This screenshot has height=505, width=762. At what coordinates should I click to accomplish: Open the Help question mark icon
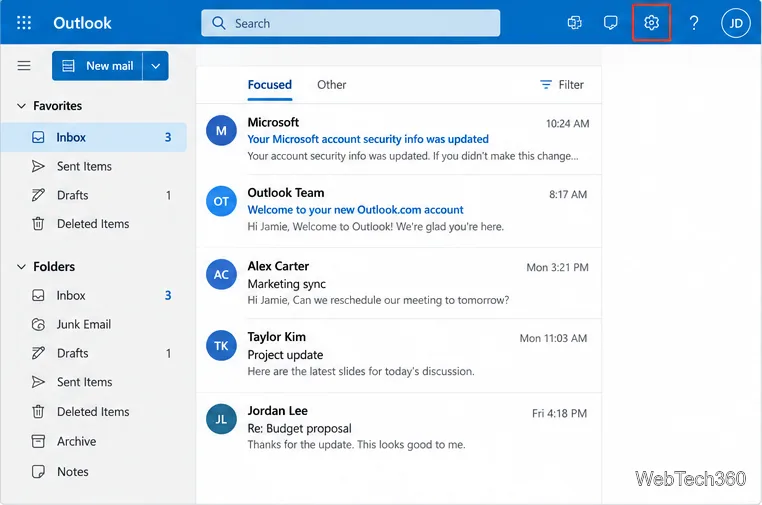tap(694, 23)
